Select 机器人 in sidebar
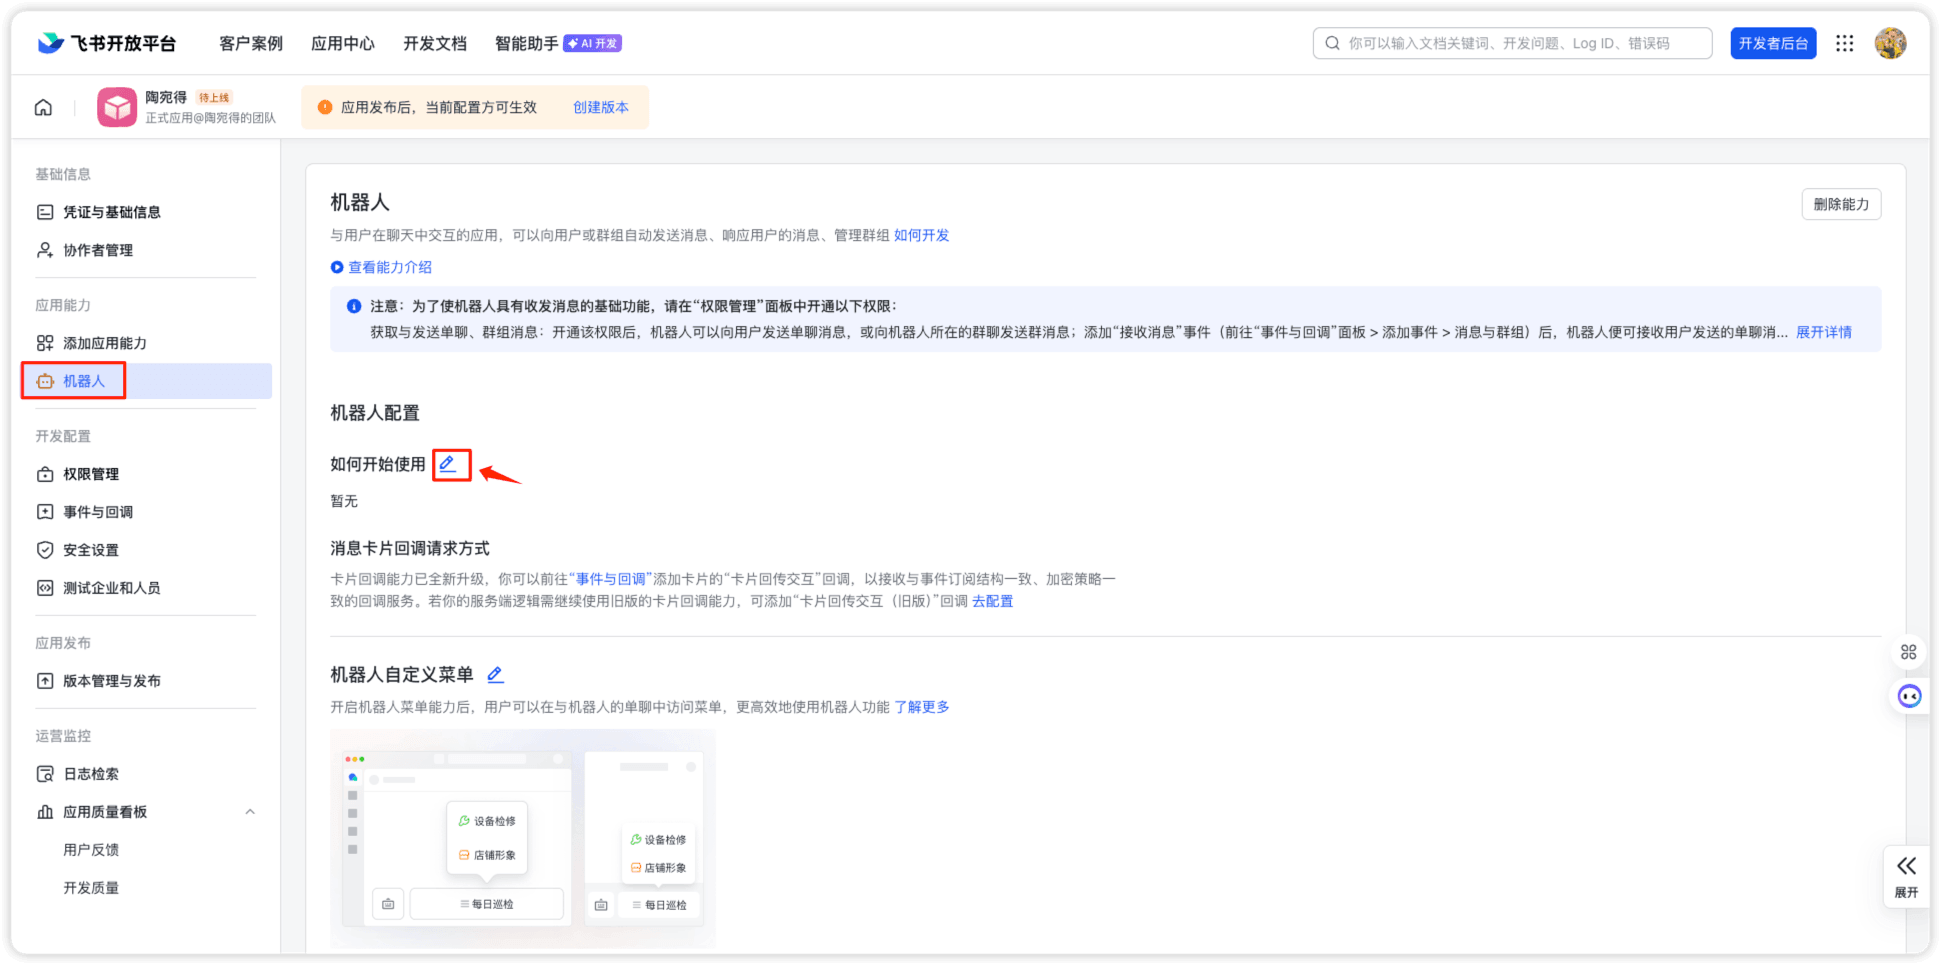Image resolution: width=1941 pixels, height=965 pixels. pos(146,381)
